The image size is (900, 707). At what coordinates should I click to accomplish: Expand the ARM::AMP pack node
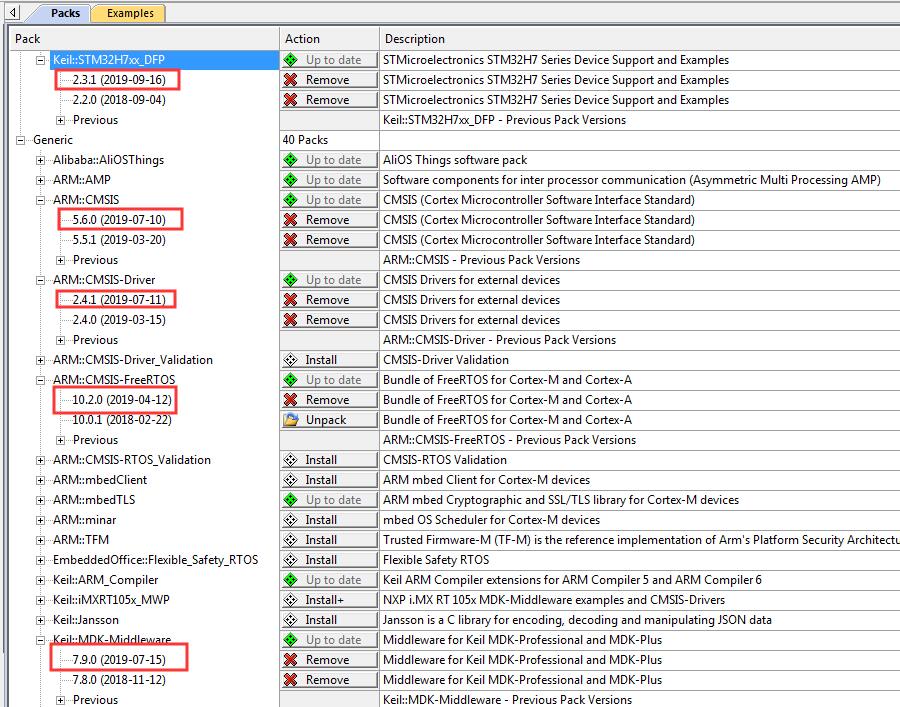coord(40,180)
